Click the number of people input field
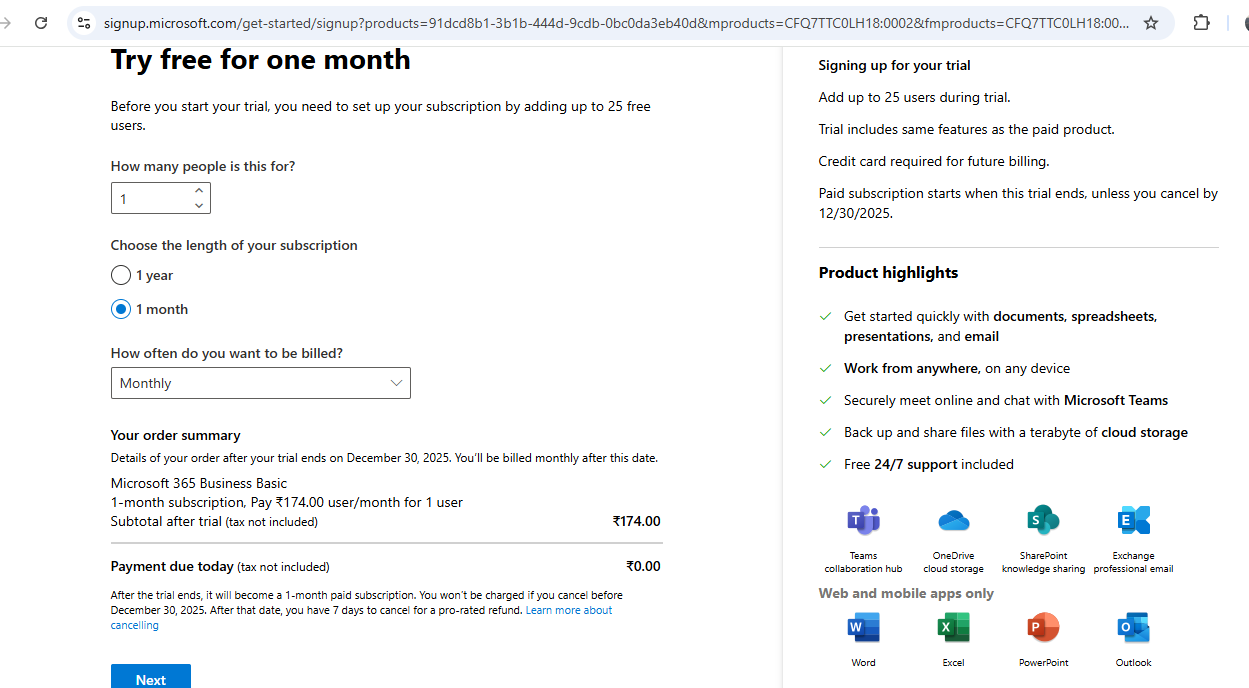The width and height of the screenshot is (1249, 688). [x=150, y=199]
